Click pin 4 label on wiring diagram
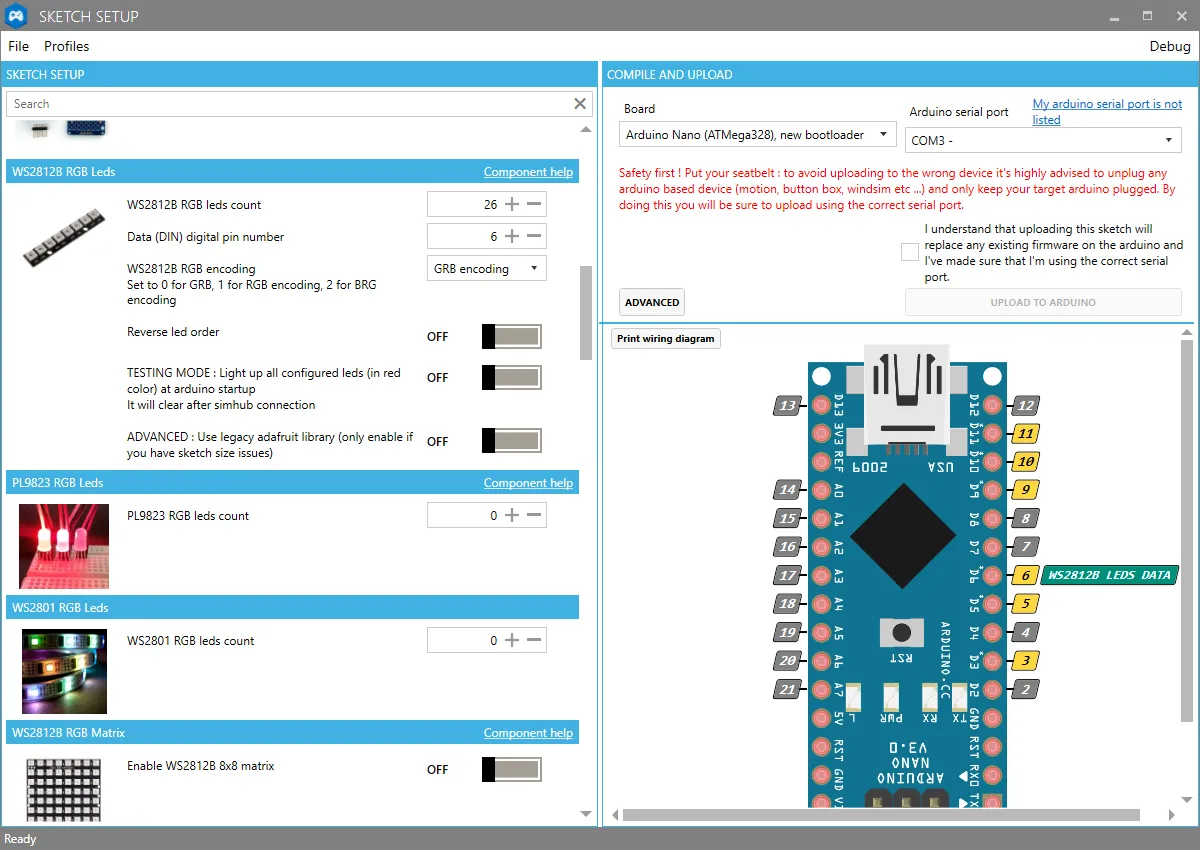The image size is (1200, 850). coord(1025,632)
